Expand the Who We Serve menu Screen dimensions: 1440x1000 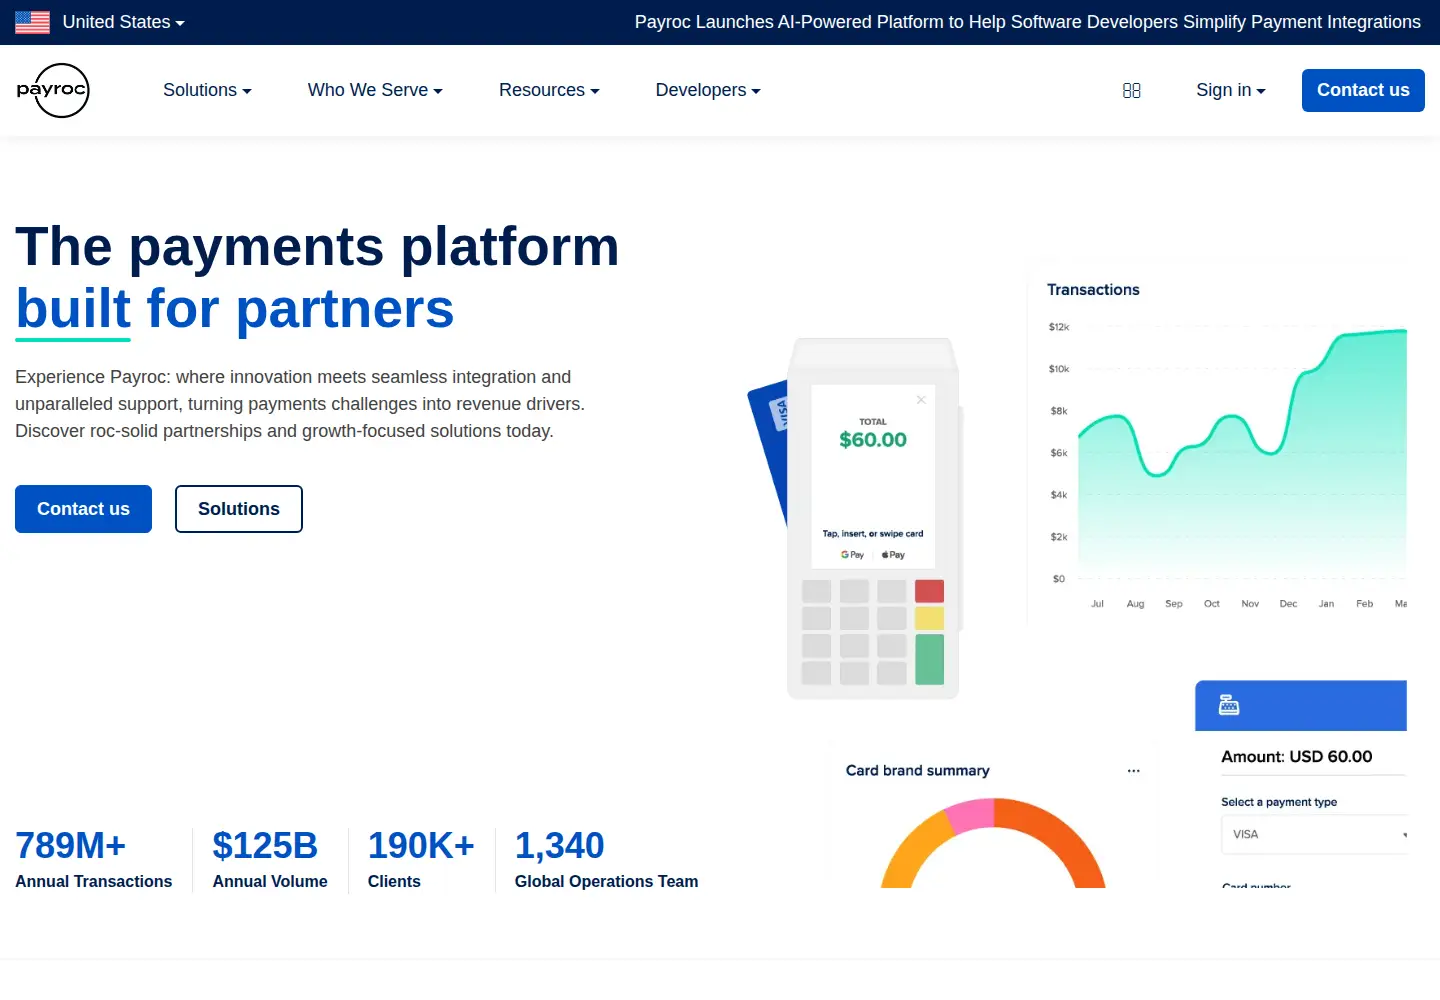[375, 90]
